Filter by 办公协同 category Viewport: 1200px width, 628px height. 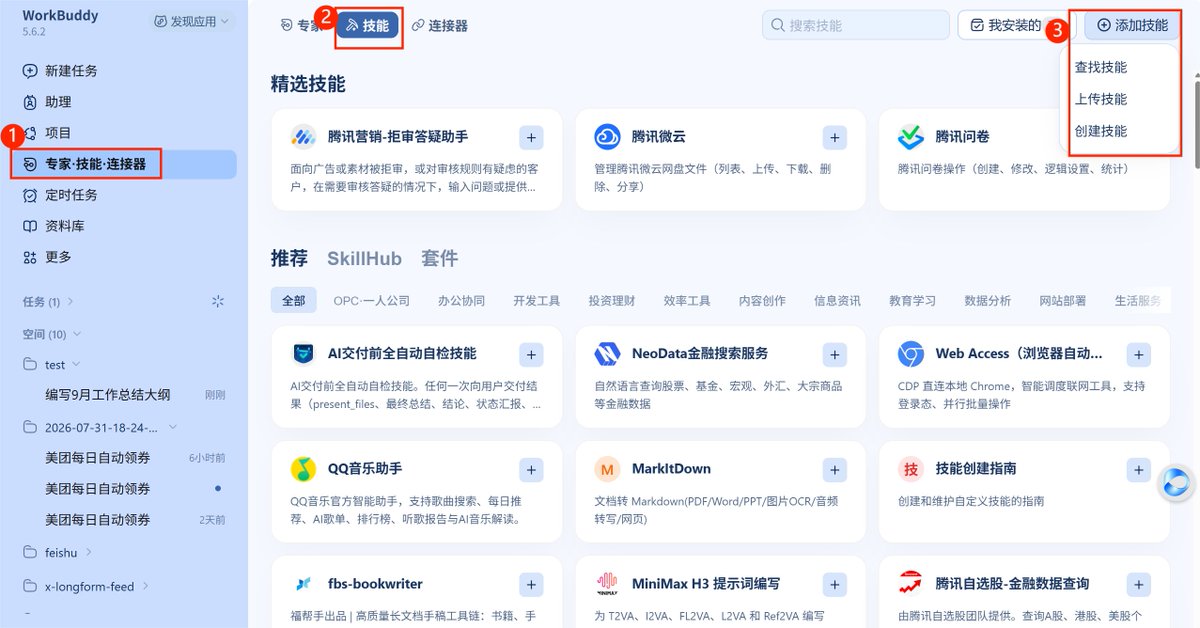pos(461,300)
